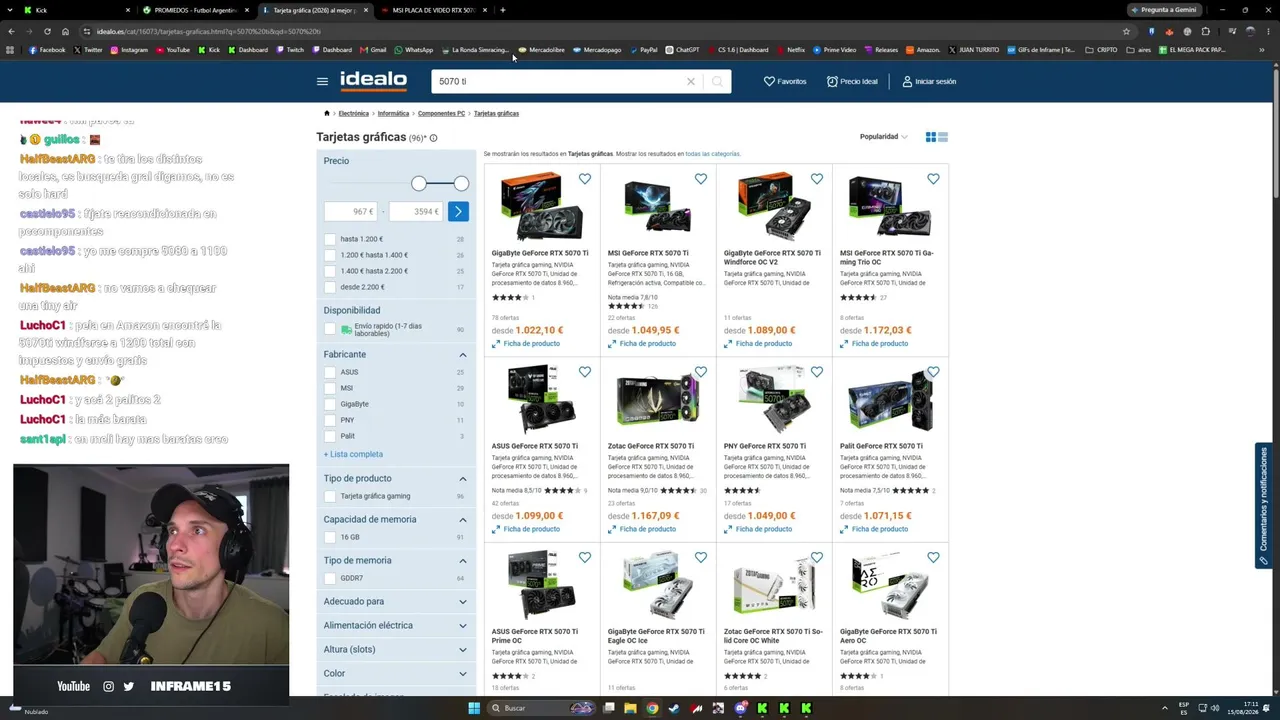The image size is (1280, 720).
Task: Switch to PROMEDIOS Futbol Argentino tab
Action: pos(195,10)
